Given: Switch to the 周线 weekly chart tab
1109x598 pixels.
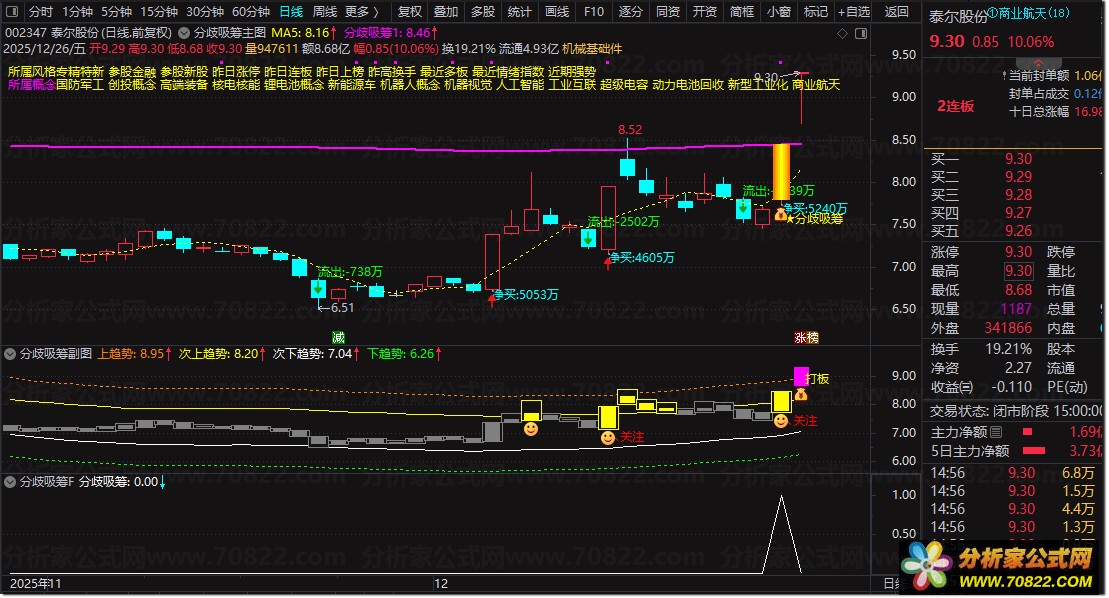Looking at the screenshot, I should (x=325, y=11).
